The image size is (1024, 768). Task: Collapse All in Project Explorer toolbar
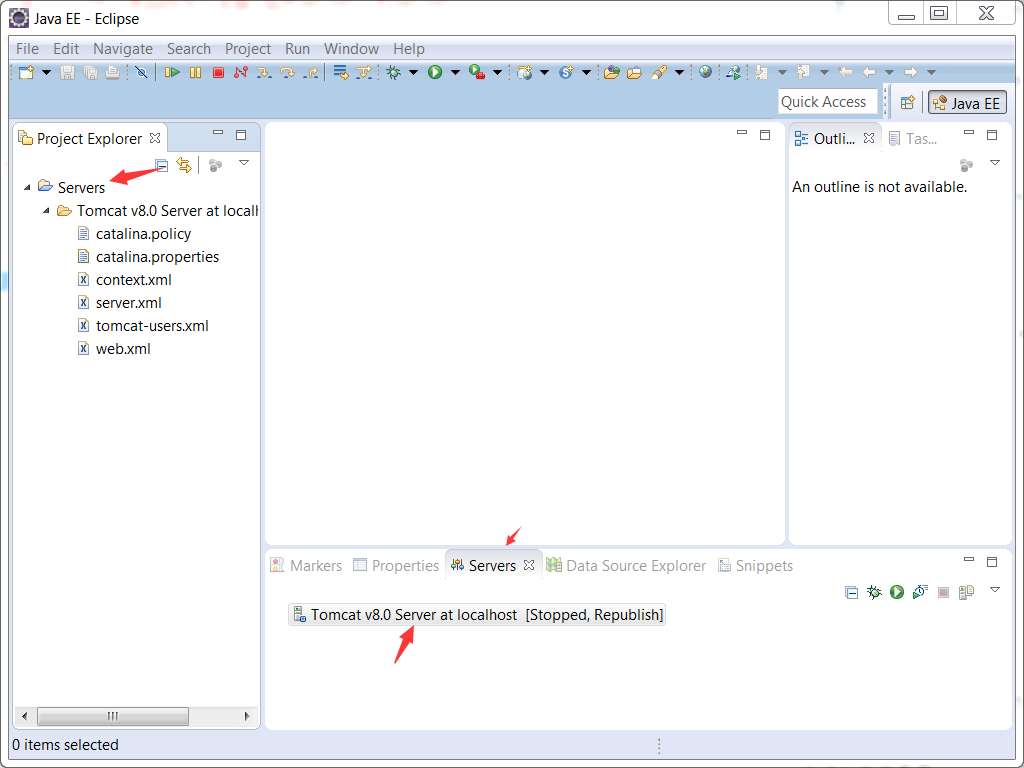(161, 166)
